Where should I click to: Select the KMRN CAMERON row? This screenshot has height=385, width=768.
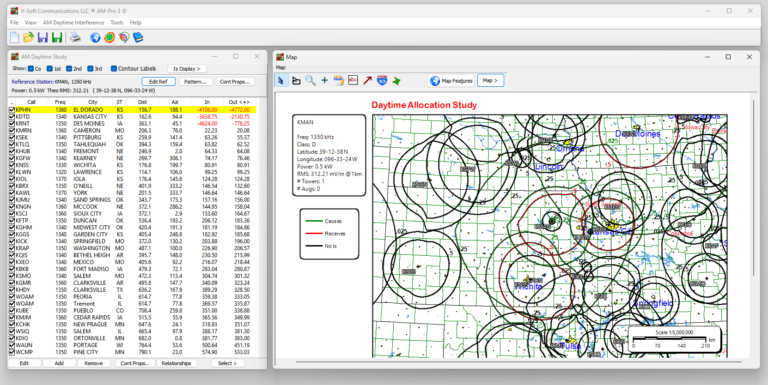pos(132,131)
